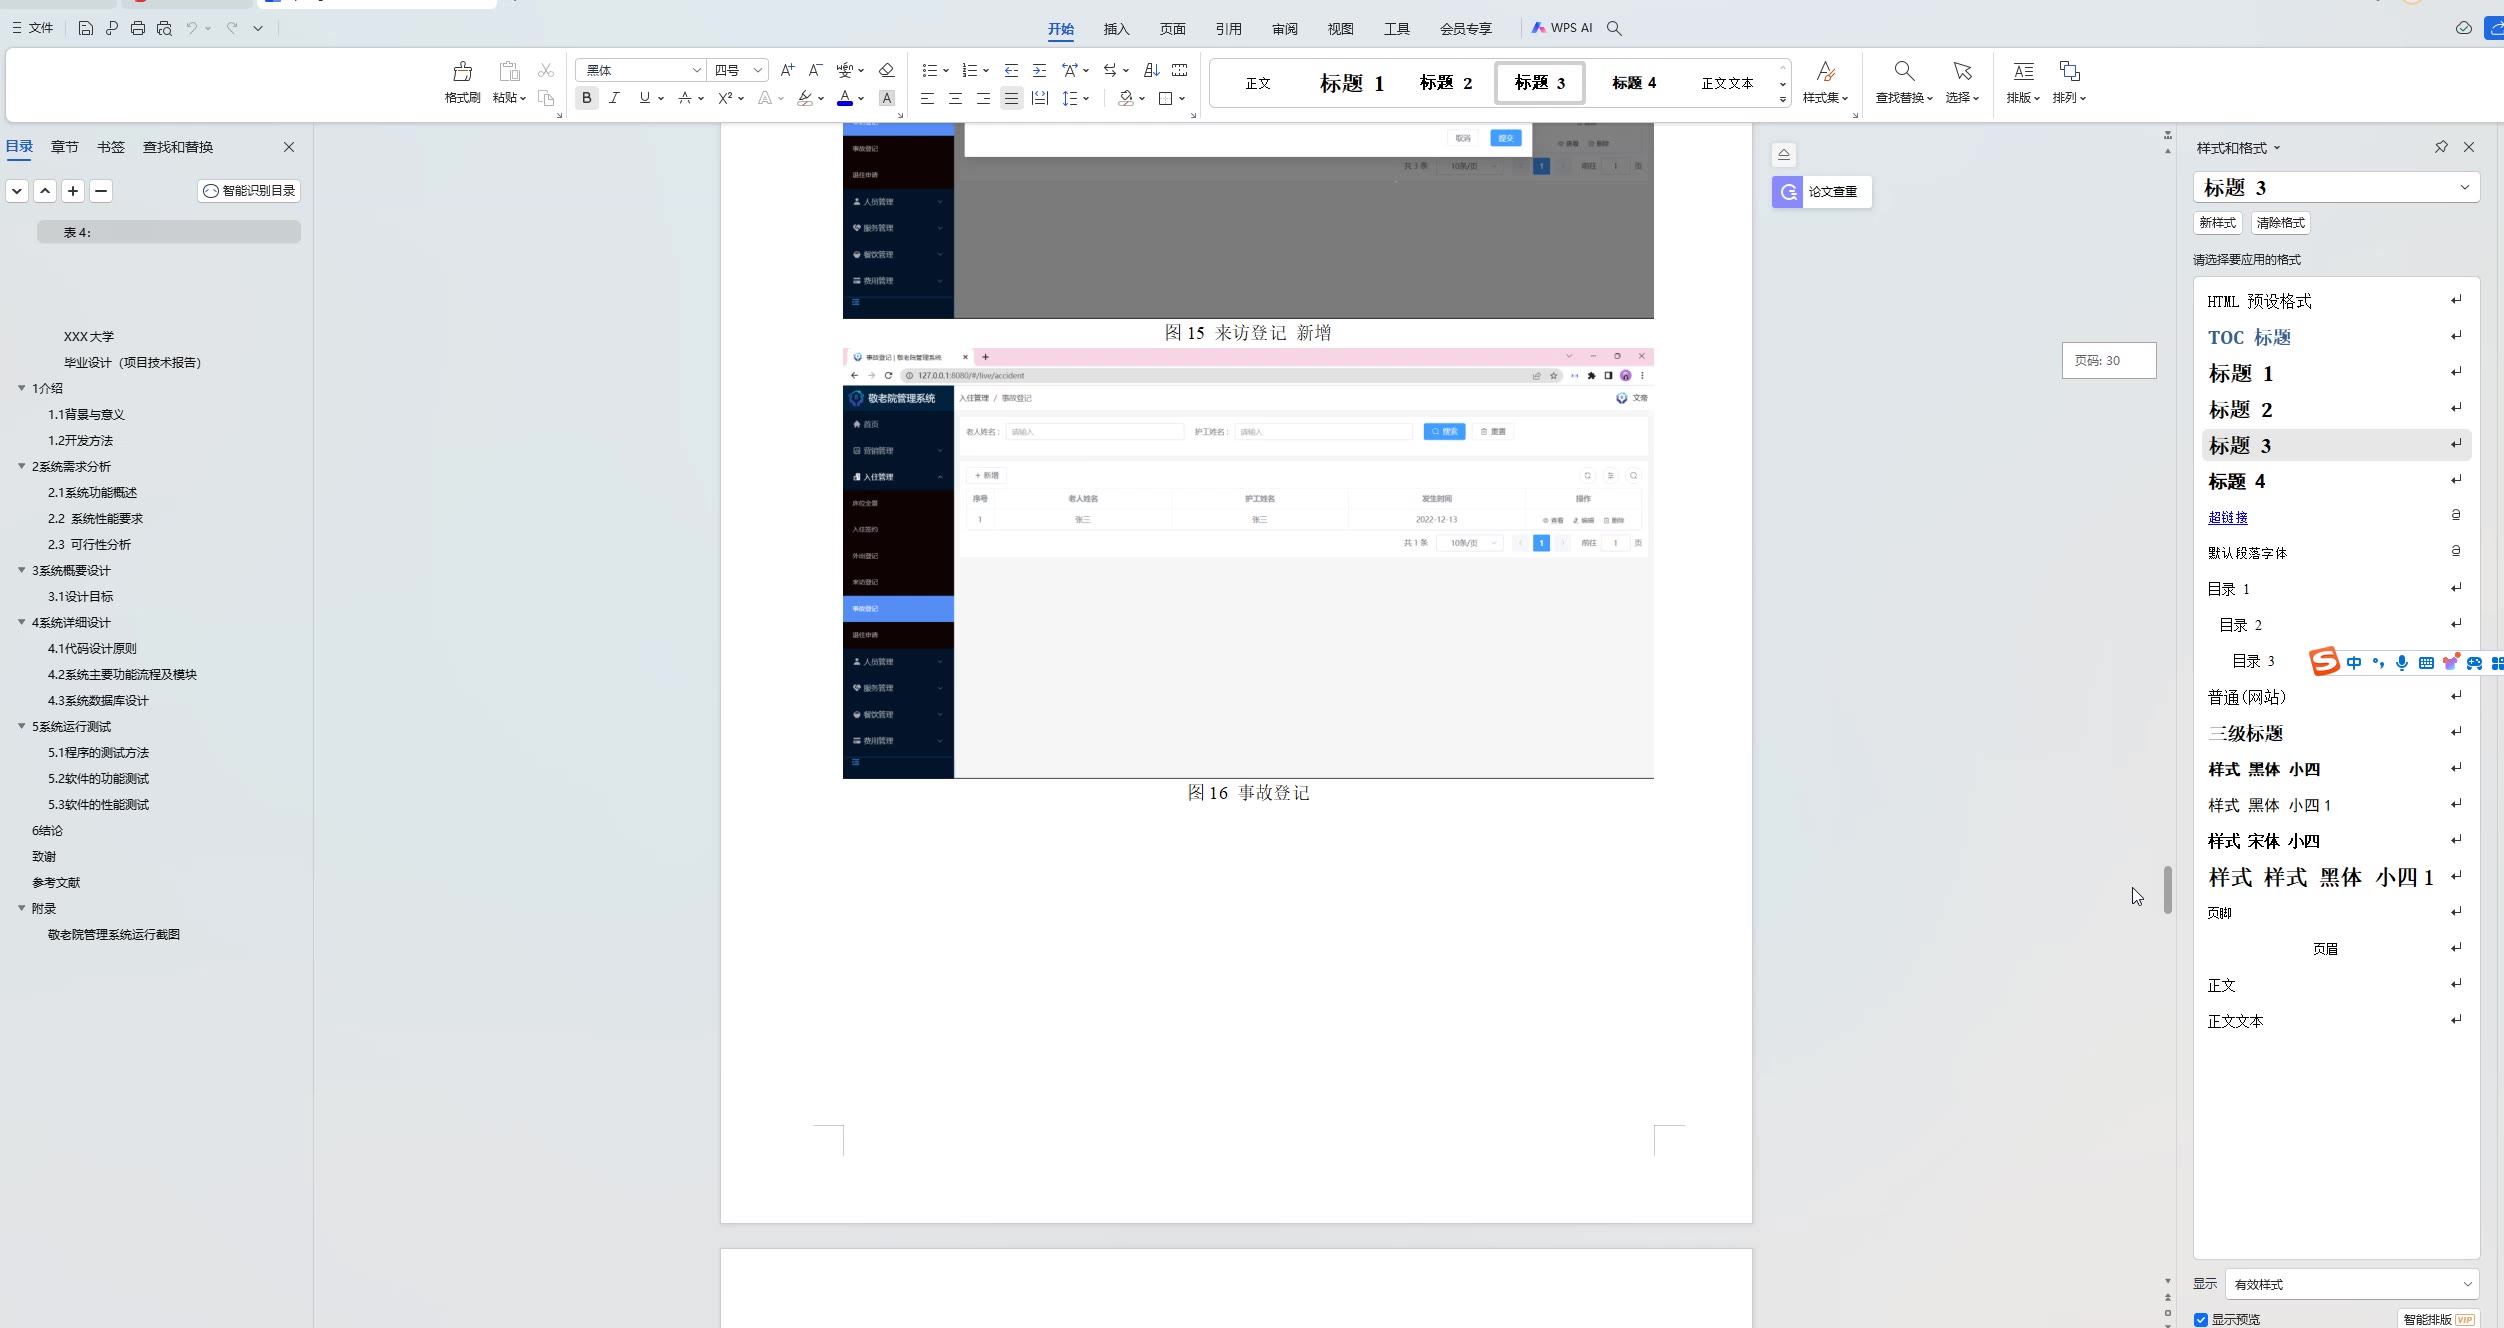Viewport: 2504px width, 1328px height.
Task: Click the Distributed alignment icon
Action: pyautogui.click(x=1039, y=98)
